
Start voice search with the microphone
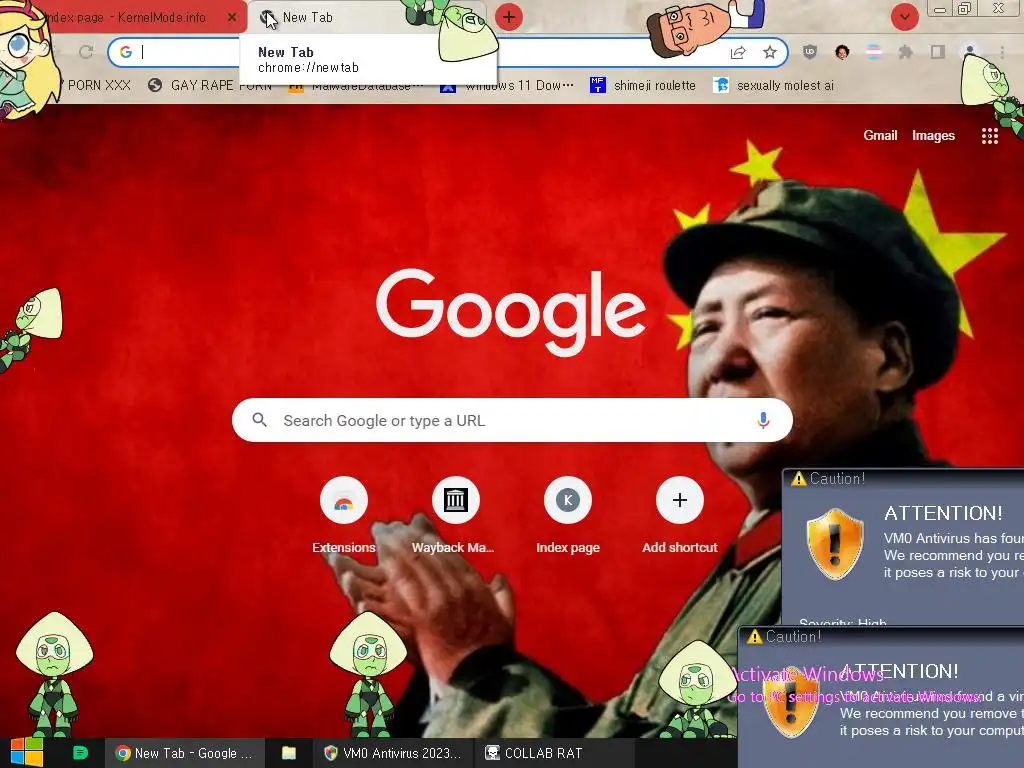tap(763, 421)
